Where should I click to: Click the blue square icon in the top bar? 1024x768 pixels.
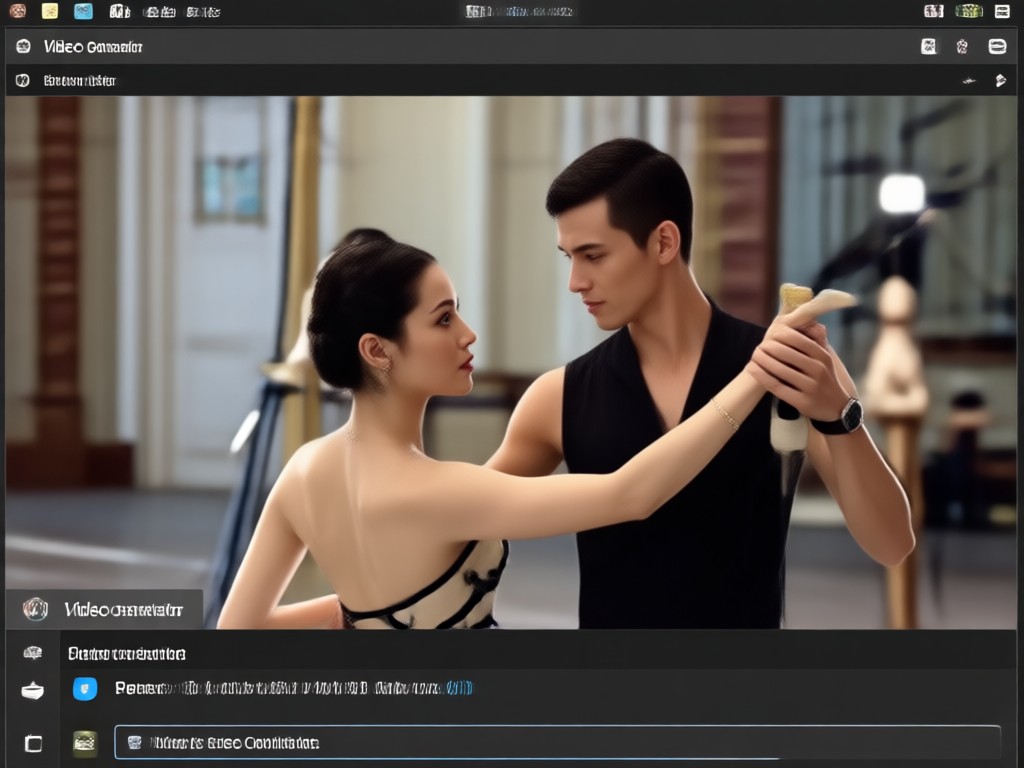click(83, 11)
